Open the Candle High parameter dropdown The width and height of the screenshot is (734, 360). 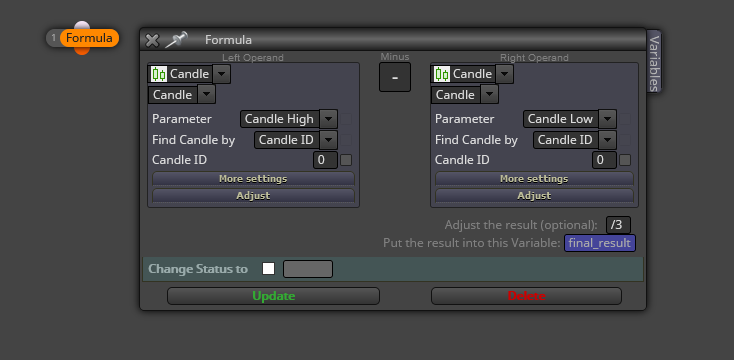click(288, 119)
